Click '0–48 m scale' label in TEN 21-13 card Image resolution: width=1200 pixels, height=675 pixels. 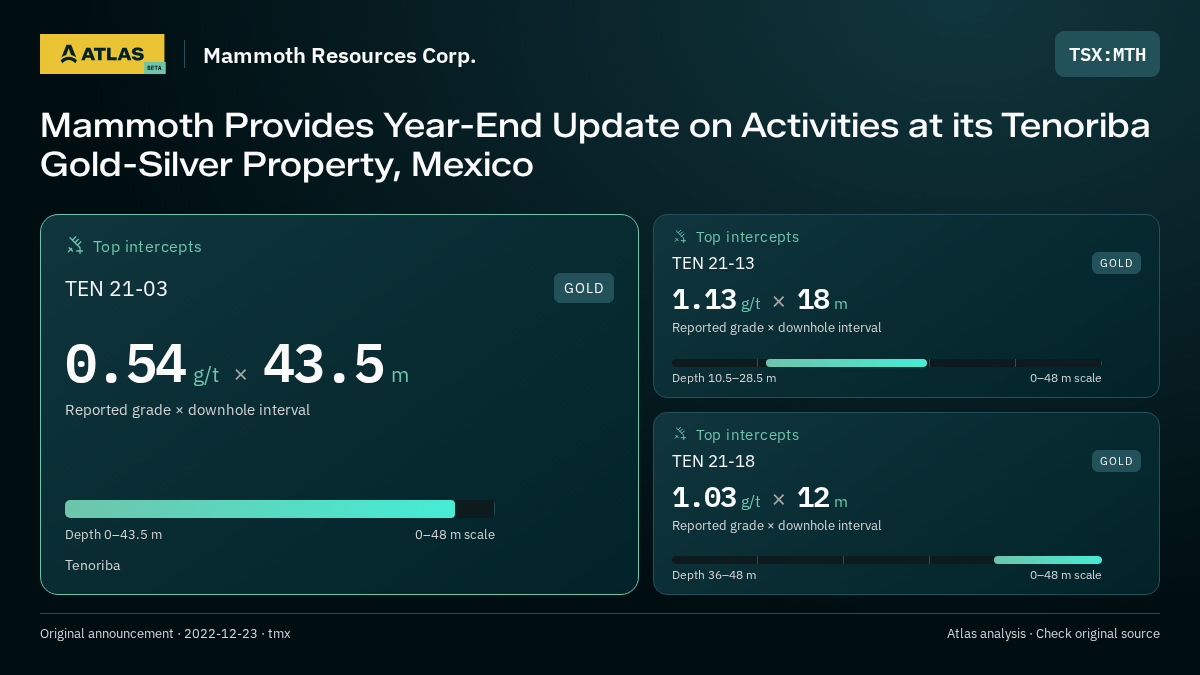(x=1066, y=378)
